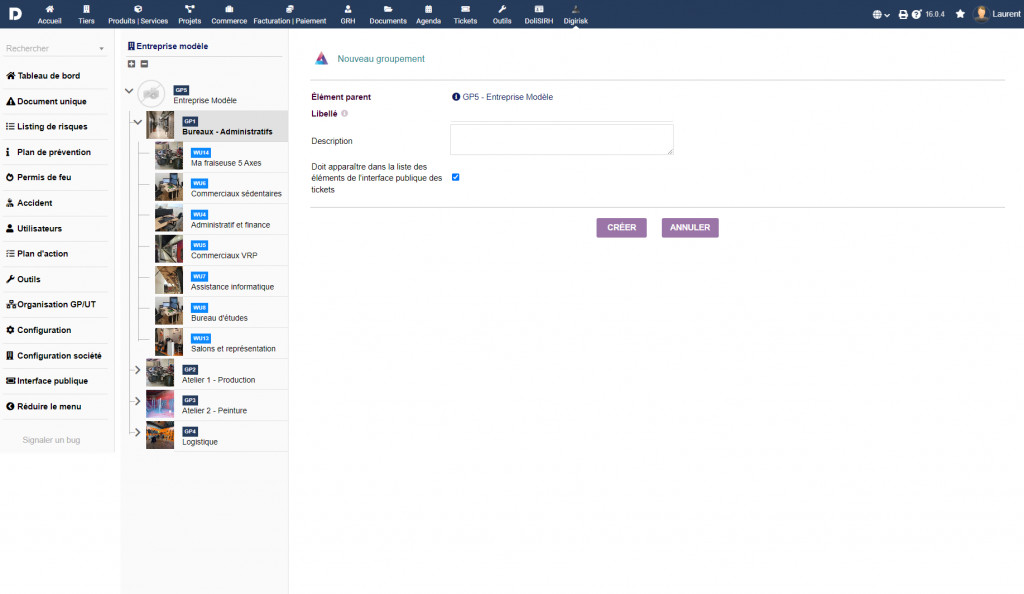
Task: Open Tableau de bord in sidebar
Action: (49, 76)
